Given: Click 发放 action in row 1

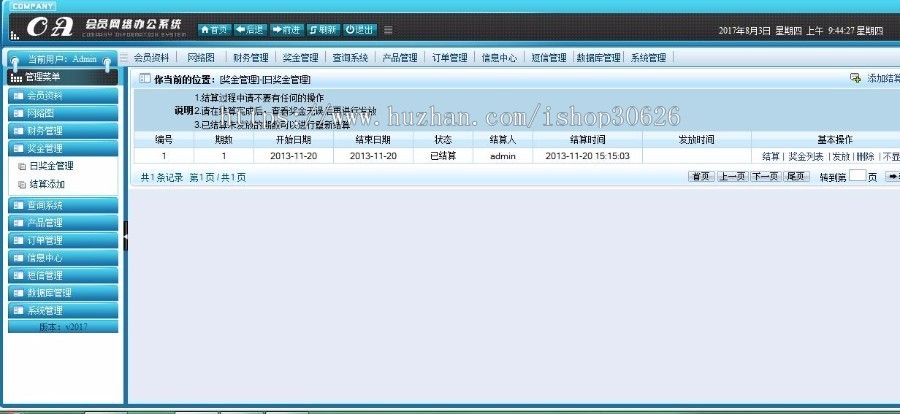Looking at the screenshot, I should (841, 156).
